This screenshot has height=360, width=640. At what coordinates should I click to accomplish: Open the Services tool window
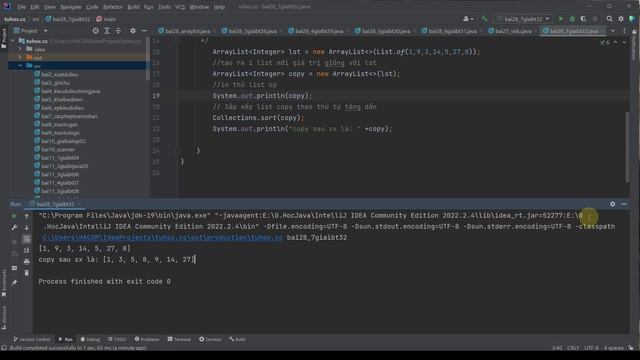click(x=210, y=339)
